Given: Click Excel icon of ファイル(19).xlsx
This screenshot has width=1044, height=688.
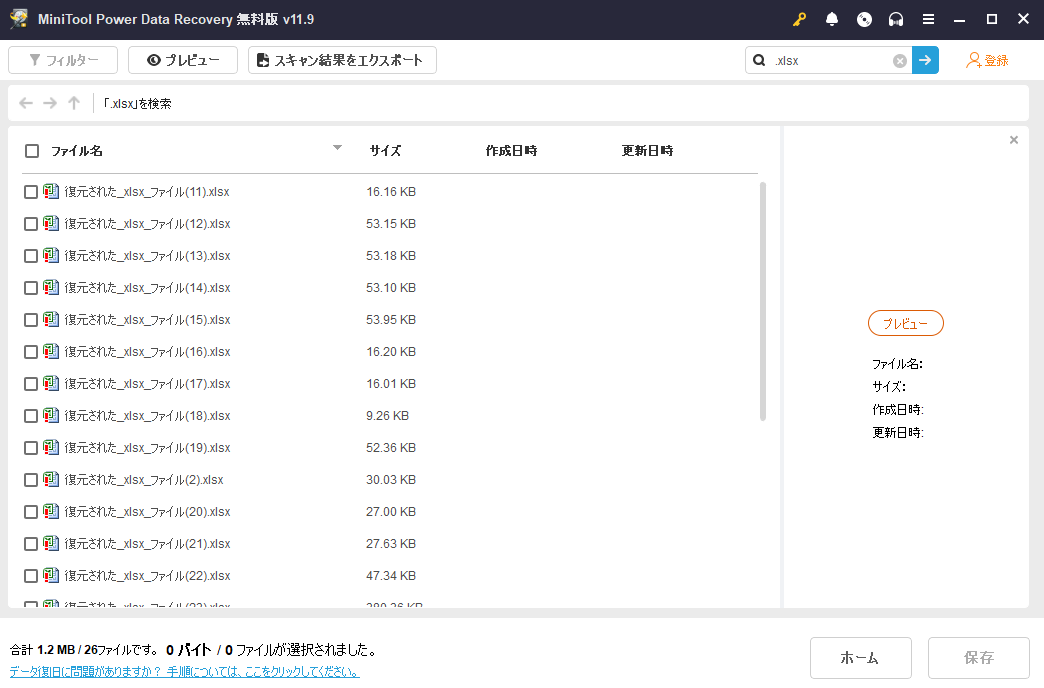Looking at the screenshot, I should coord(51,448).
